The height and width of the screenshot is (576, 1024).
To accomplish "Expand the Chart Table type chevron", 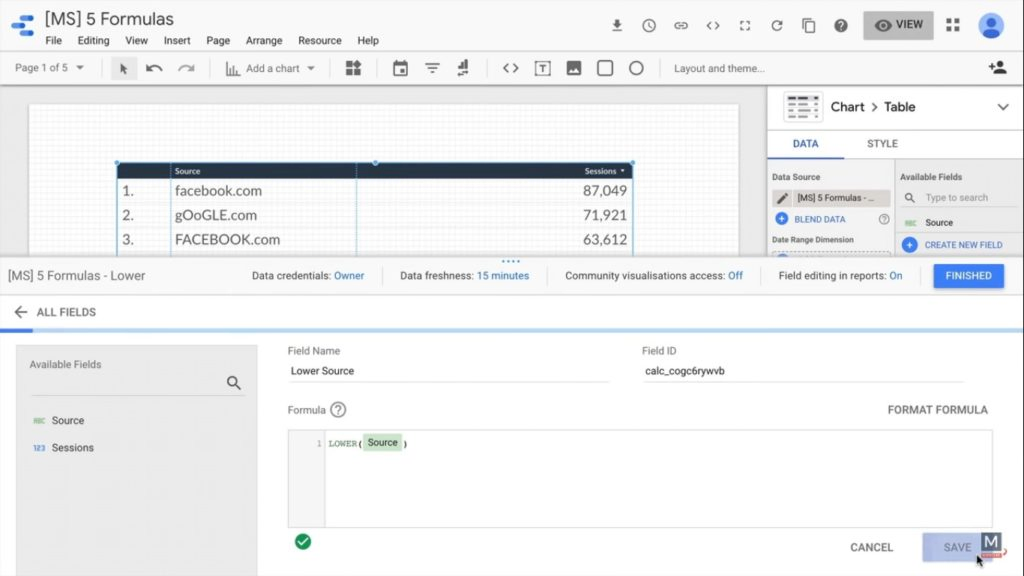I will [1003, 107].
